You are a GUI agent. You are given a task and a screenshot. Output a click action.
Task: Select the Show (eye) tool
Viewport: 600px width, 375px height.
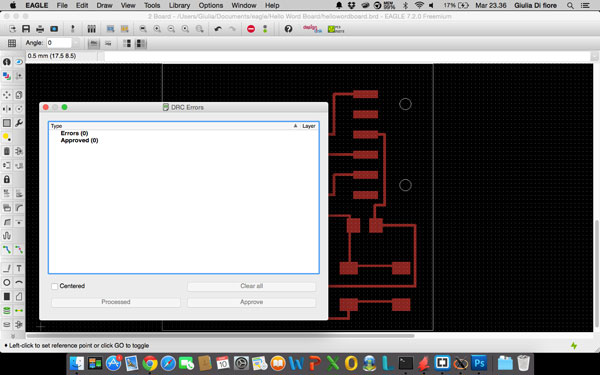pyautogui.click(x=19, y=62)
